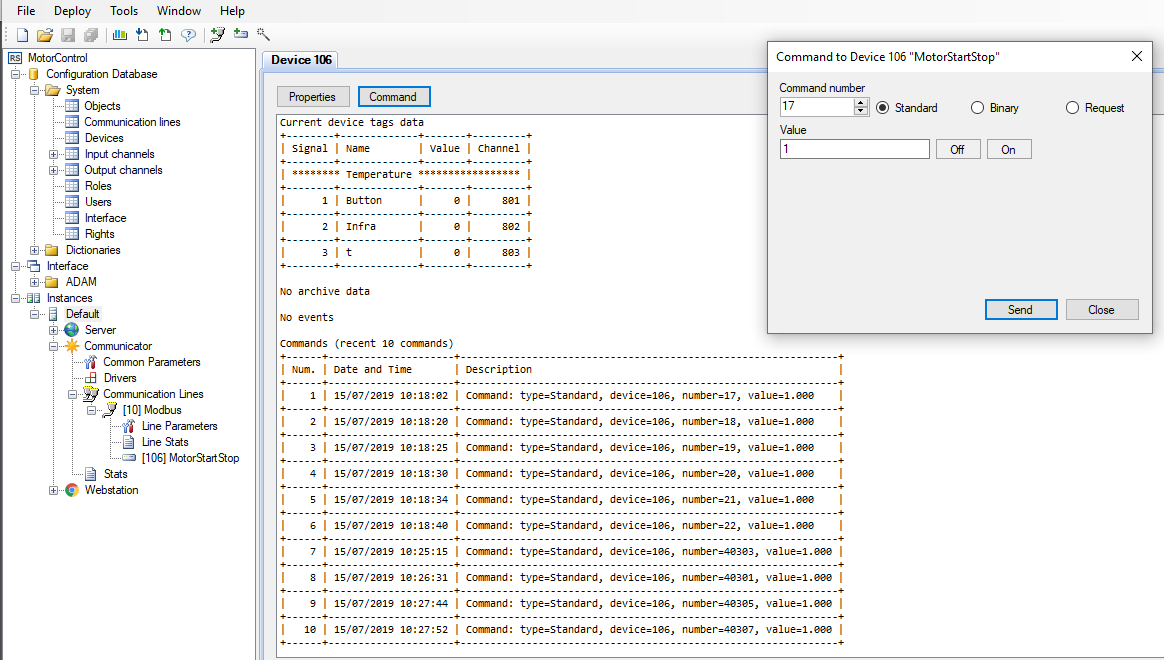Click the Communicator sun-shaped icon
The image size is (1164, 660).
coord(72,346)
